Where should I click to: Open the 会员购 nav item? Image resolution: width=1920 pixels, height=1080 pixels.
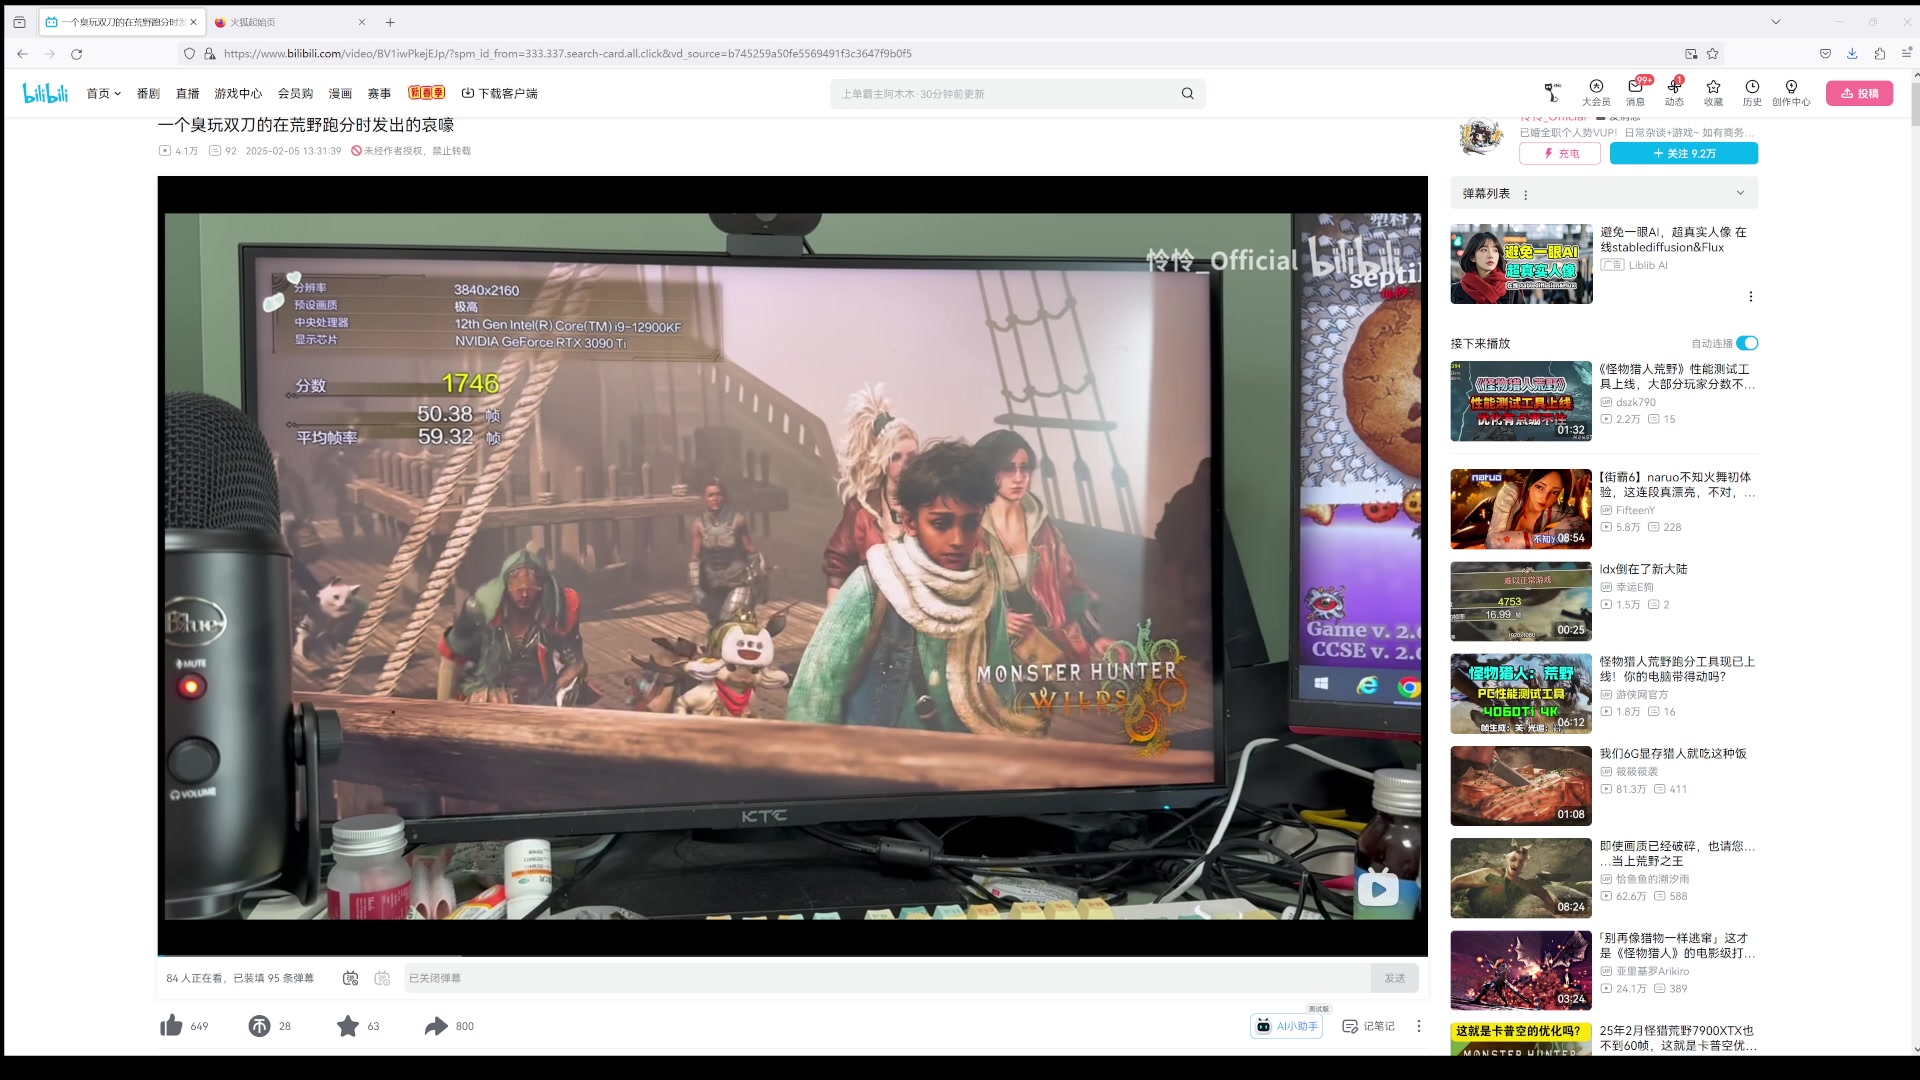295,94
